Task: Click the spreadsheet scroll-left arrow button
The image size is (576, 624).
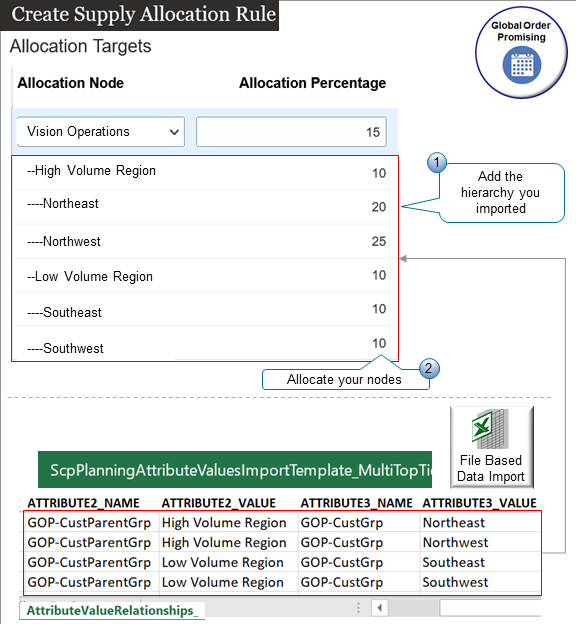Action: [379, 608]
